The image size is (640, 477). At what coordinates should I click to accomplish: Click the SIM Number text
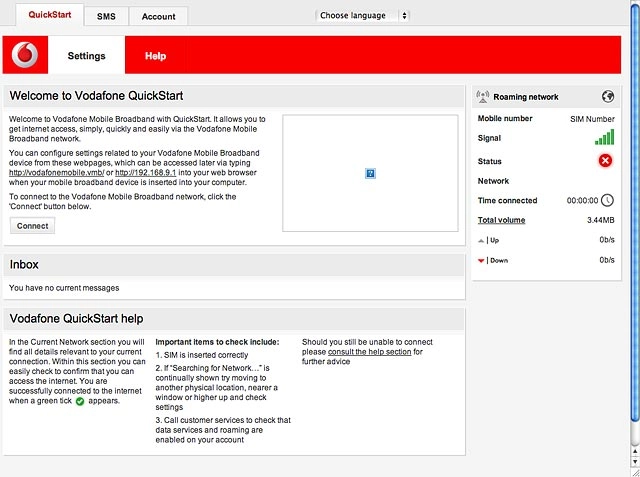tap(592, 119)
